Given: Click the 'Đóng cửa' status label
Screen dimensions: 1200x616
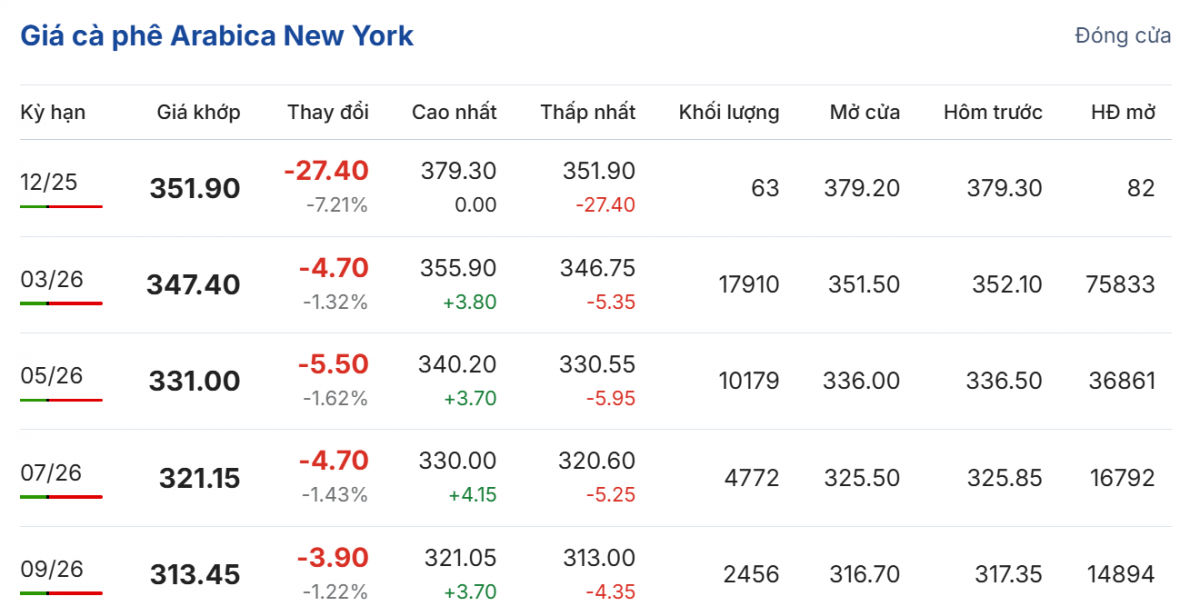Looking at the screenshot, I should 1123,36.
